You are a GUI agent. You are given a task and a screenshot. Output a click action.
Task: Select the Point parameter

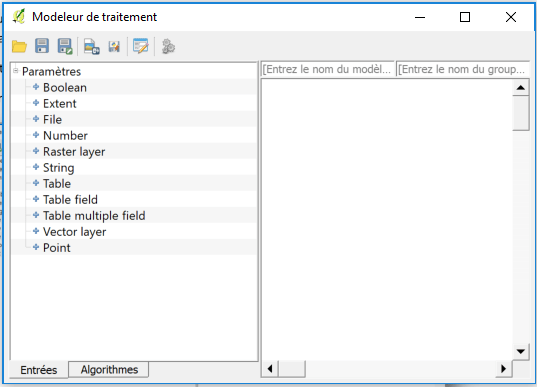tap(57, 248)
